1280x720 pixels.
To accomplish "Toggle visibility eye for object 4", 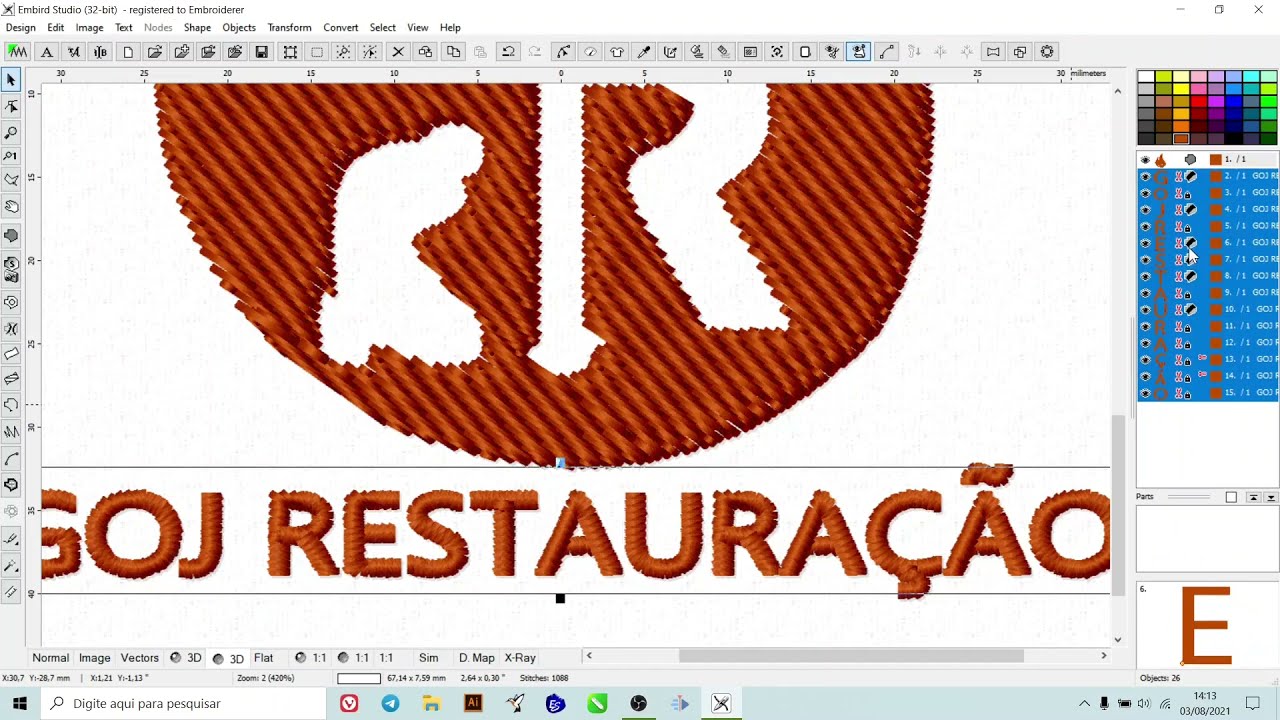I will pyautogui.click(x=1145, y=210).
